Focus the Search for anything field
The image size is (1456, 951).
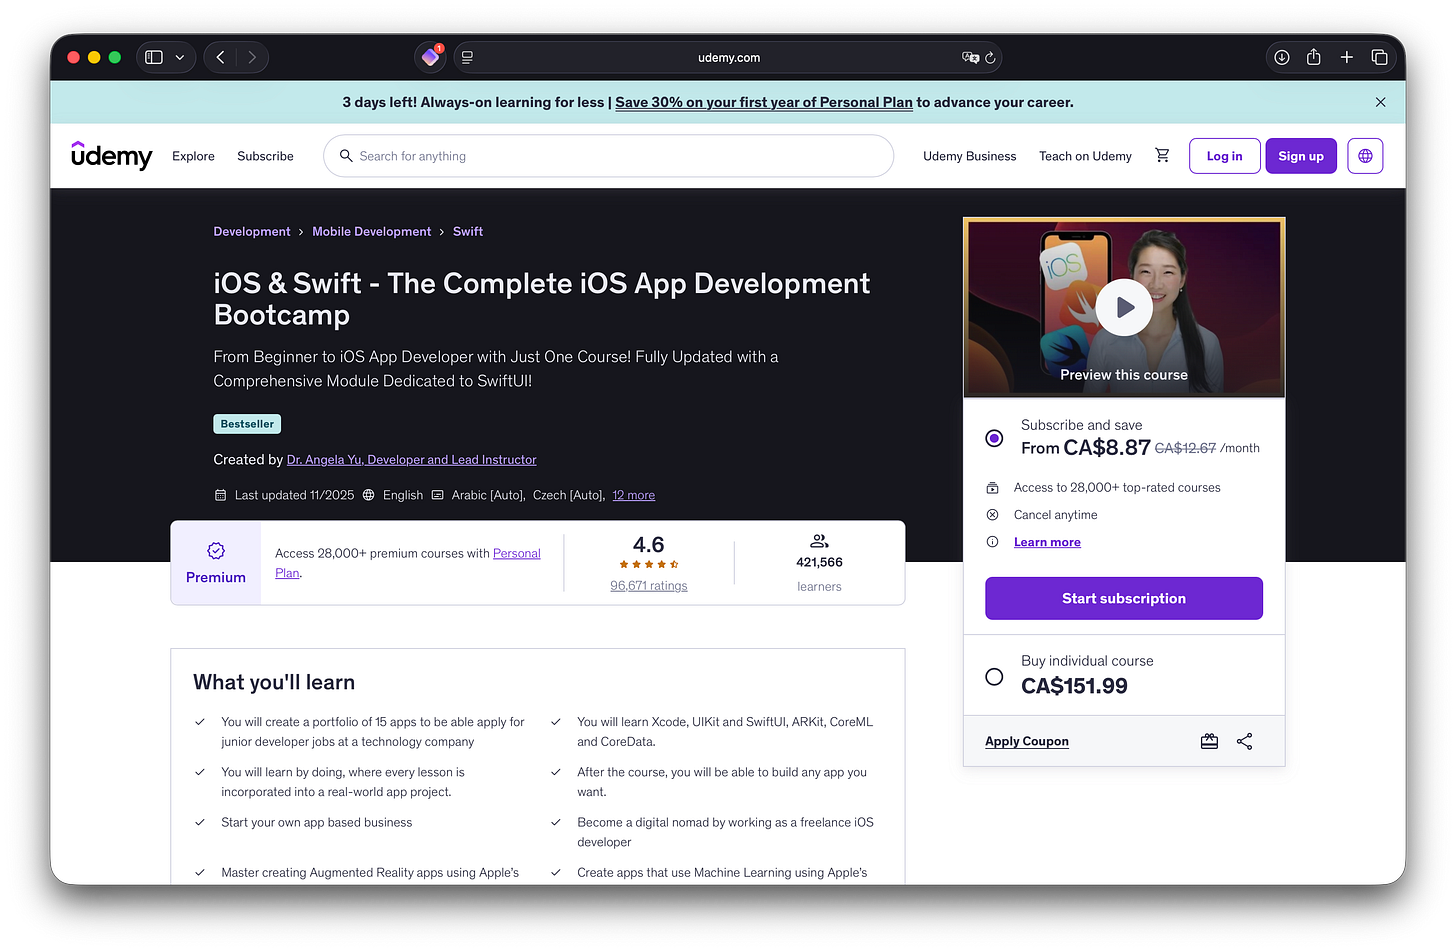click(x=608, y=156)
